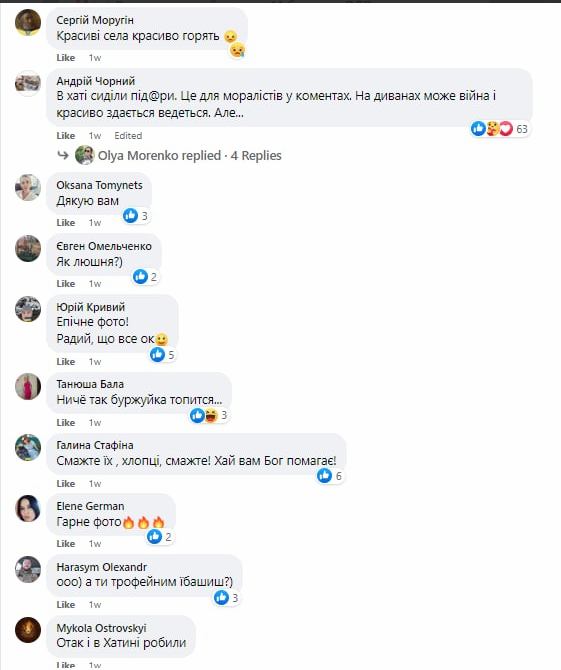Like Сергій Моругін's comment
The image size is (561, 670).
pos(66,58)
